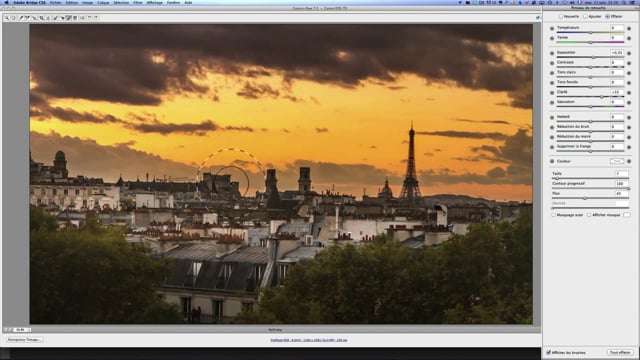This screenshot has height=360, width=640.
Task: Select the Hand tool in the toolbar
Action: (13, 18)
